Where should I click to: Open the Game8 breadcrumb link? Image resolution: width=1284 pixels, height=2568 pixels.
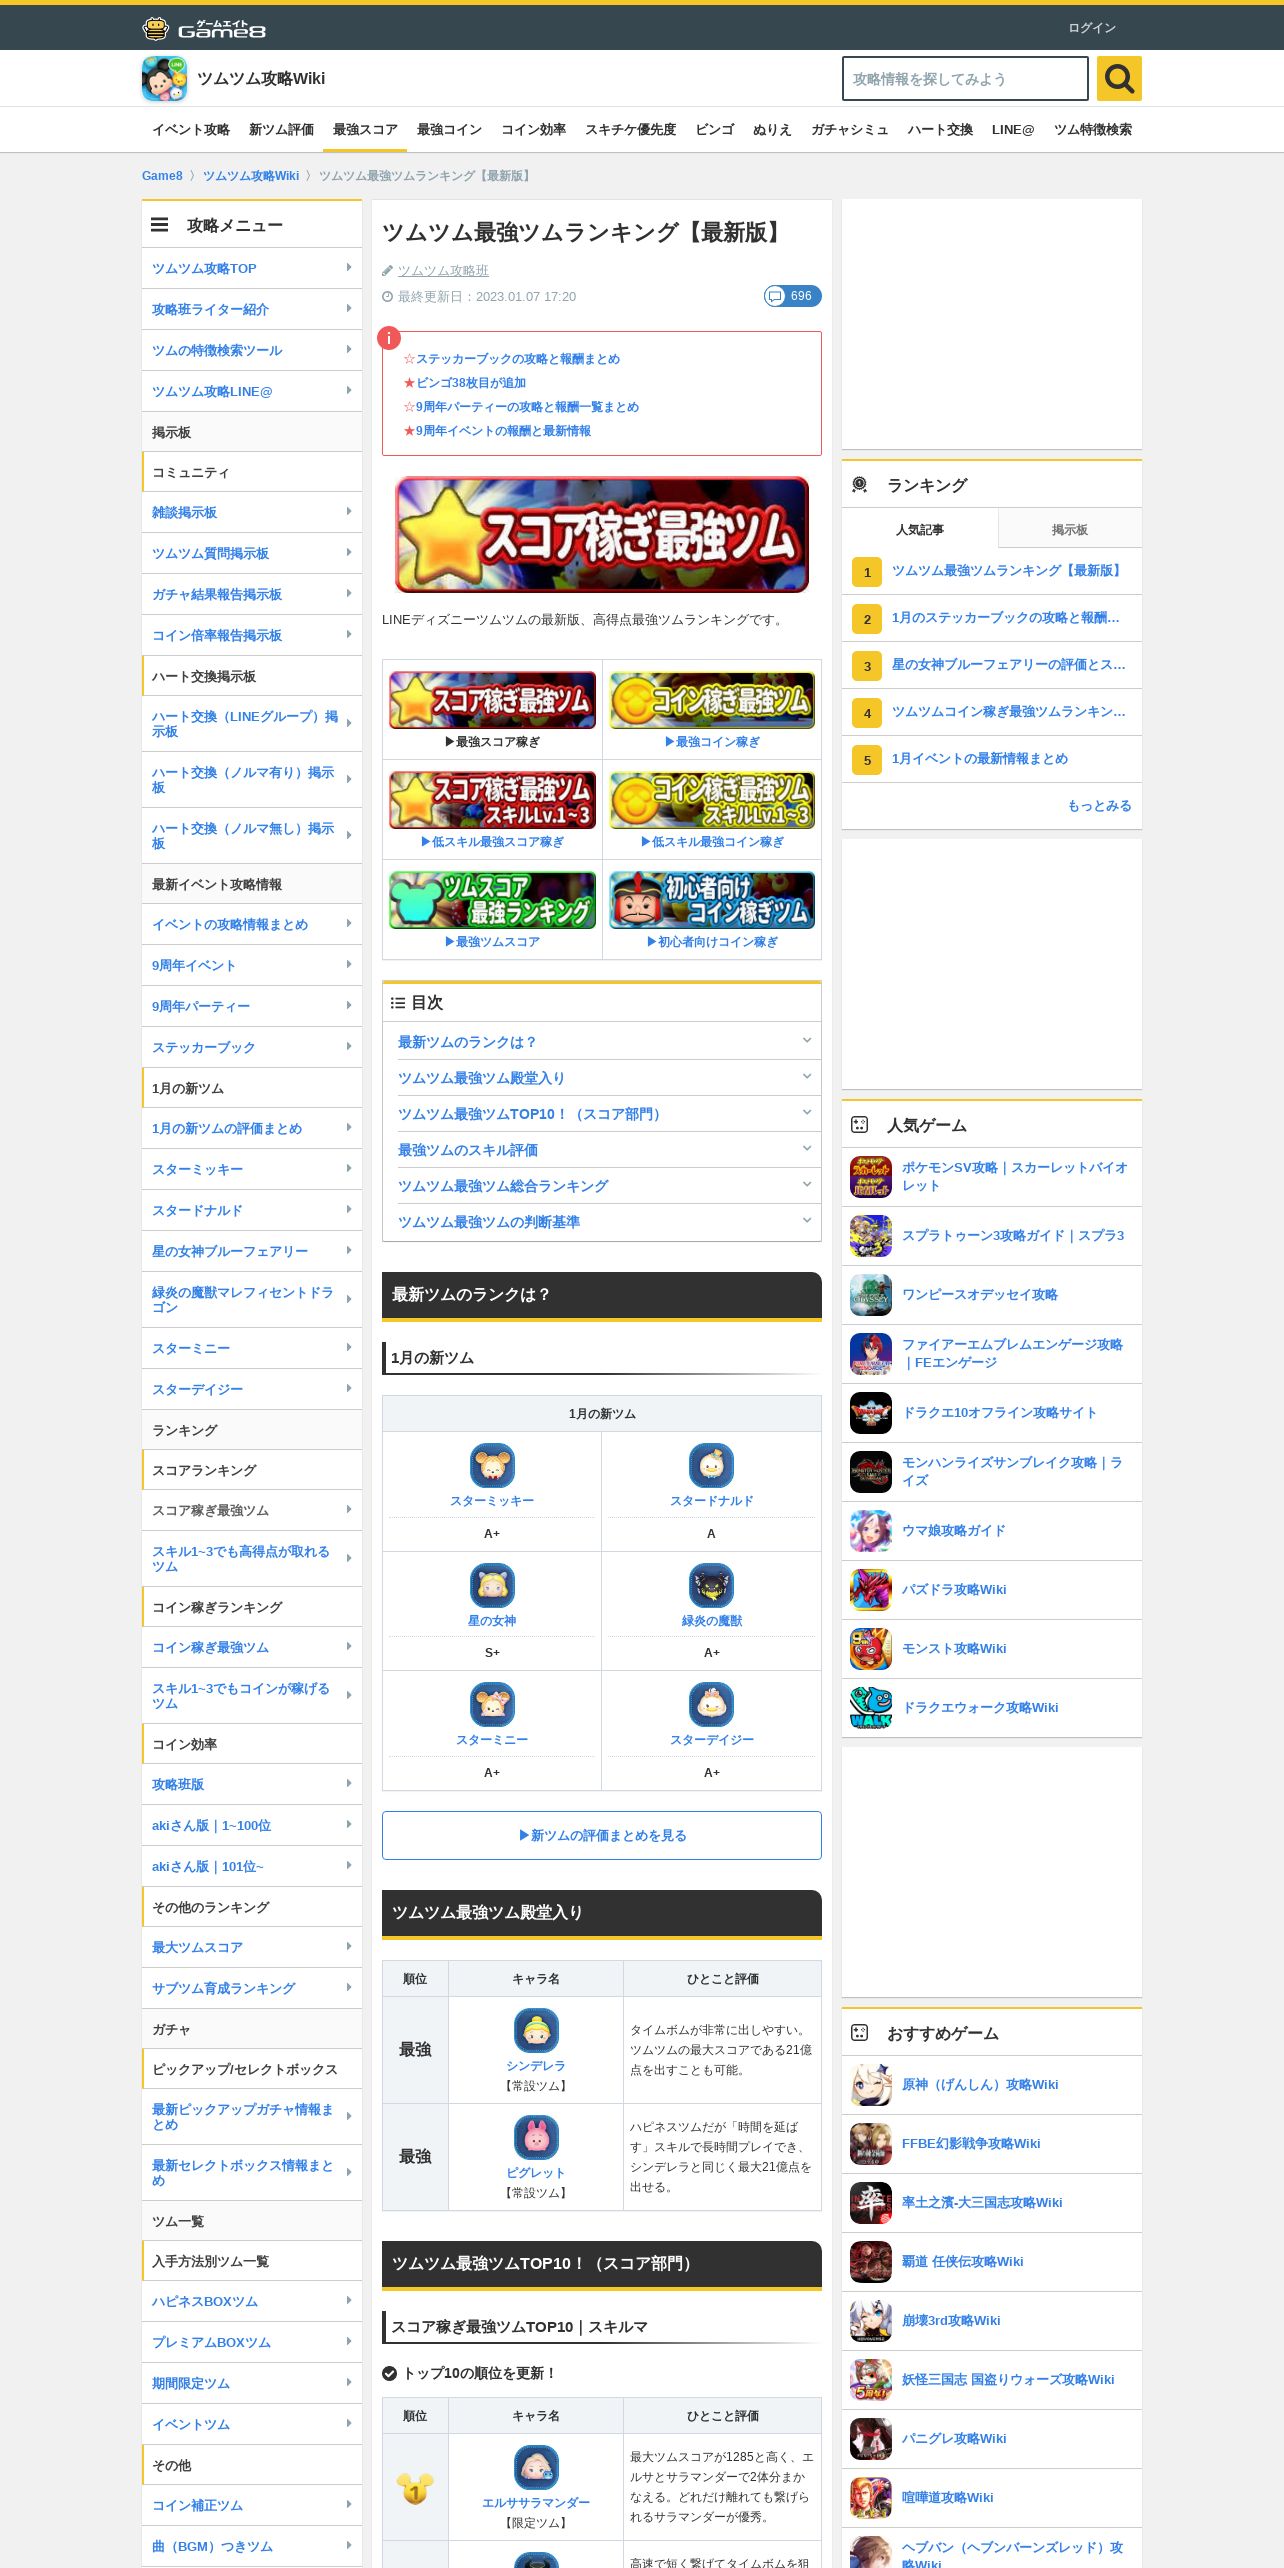tap(162, 176)
